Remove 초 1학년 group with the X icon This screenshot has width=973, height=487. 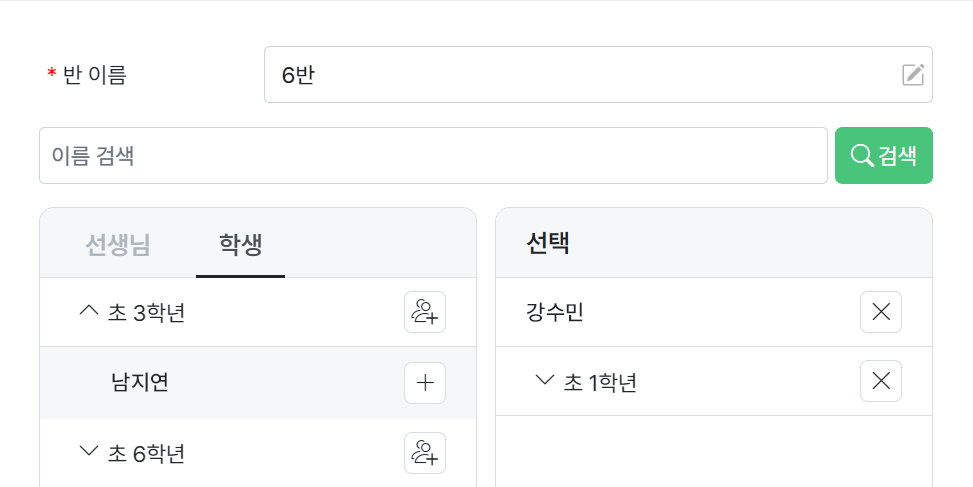(881, 381)
